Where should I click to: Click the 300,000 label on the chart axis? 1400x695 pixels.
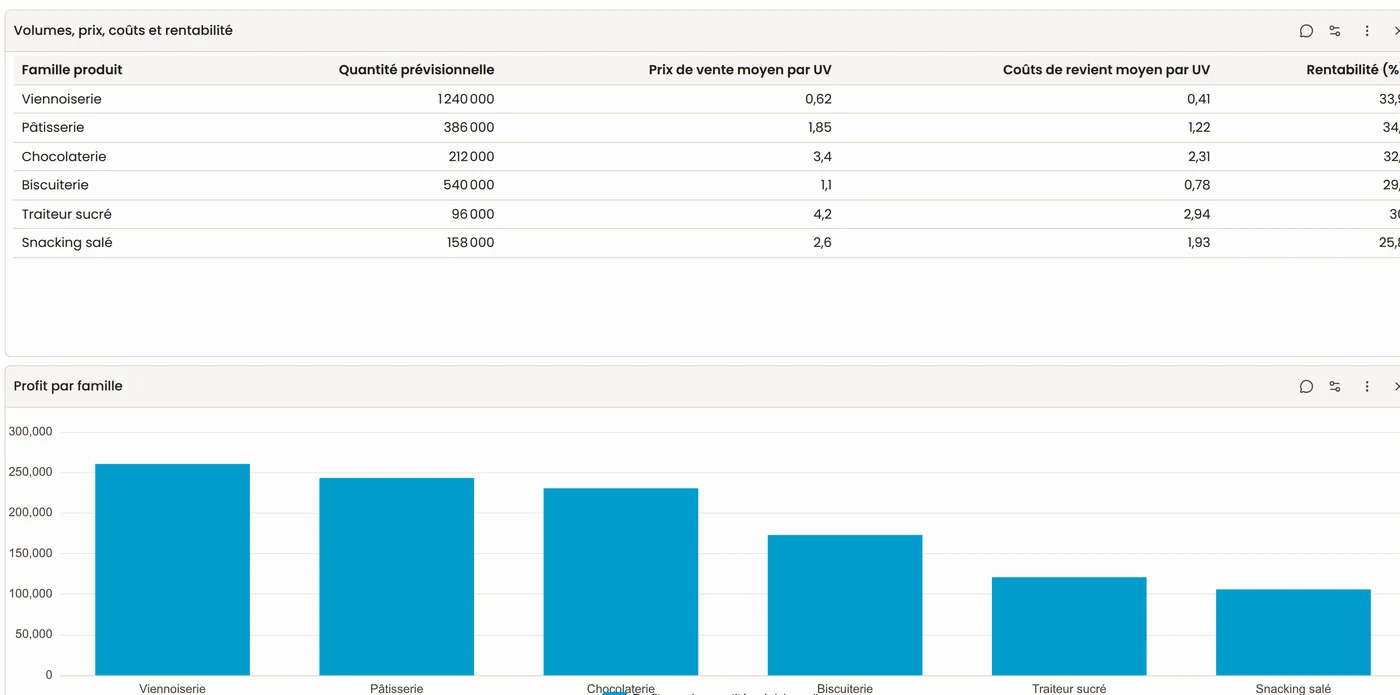coord(30,432)
